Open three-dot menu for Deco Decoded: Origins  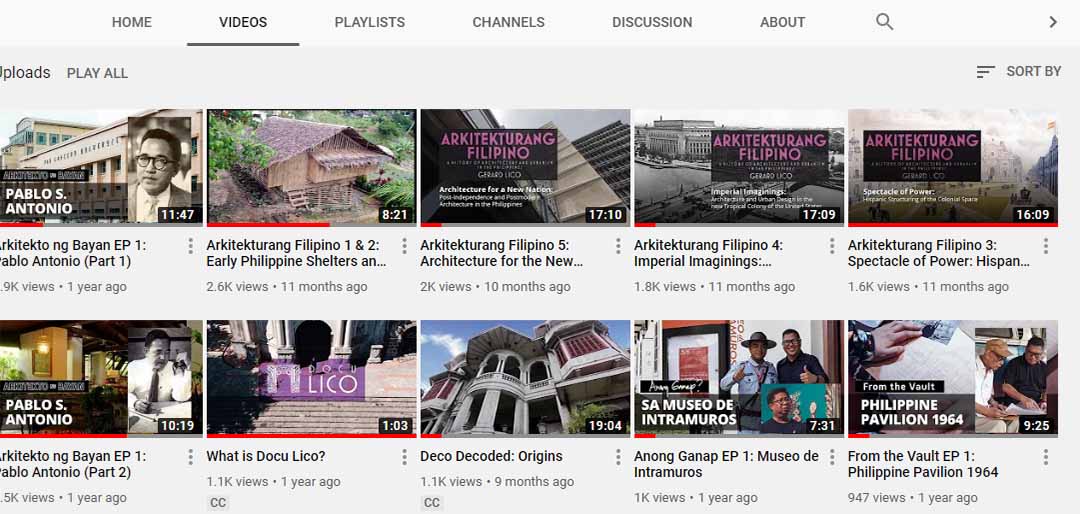[618, 457]
